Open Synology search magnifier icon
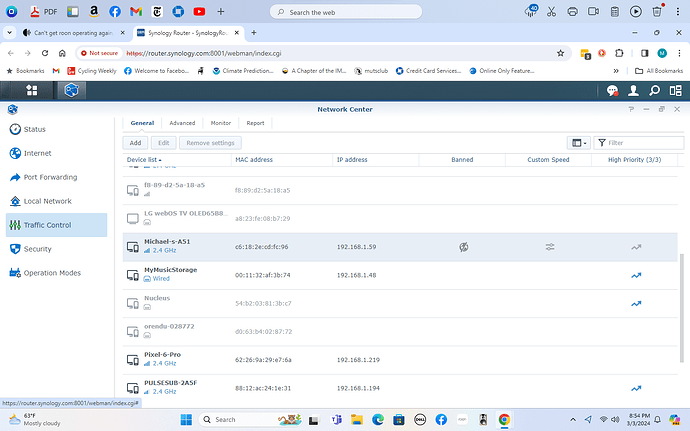The width and height of the screenshot is (690, 431). pyautogui.click(x=654, y=91)
